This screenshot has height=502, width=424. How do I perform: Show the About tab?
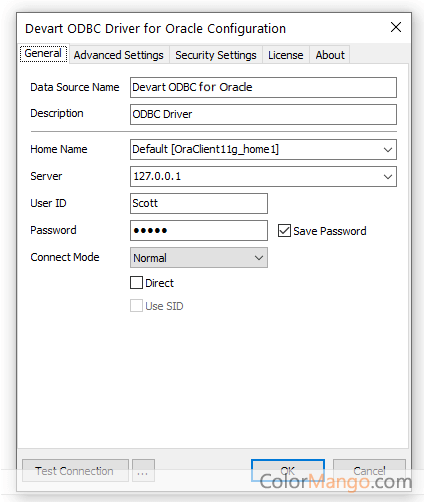point(330,55)
